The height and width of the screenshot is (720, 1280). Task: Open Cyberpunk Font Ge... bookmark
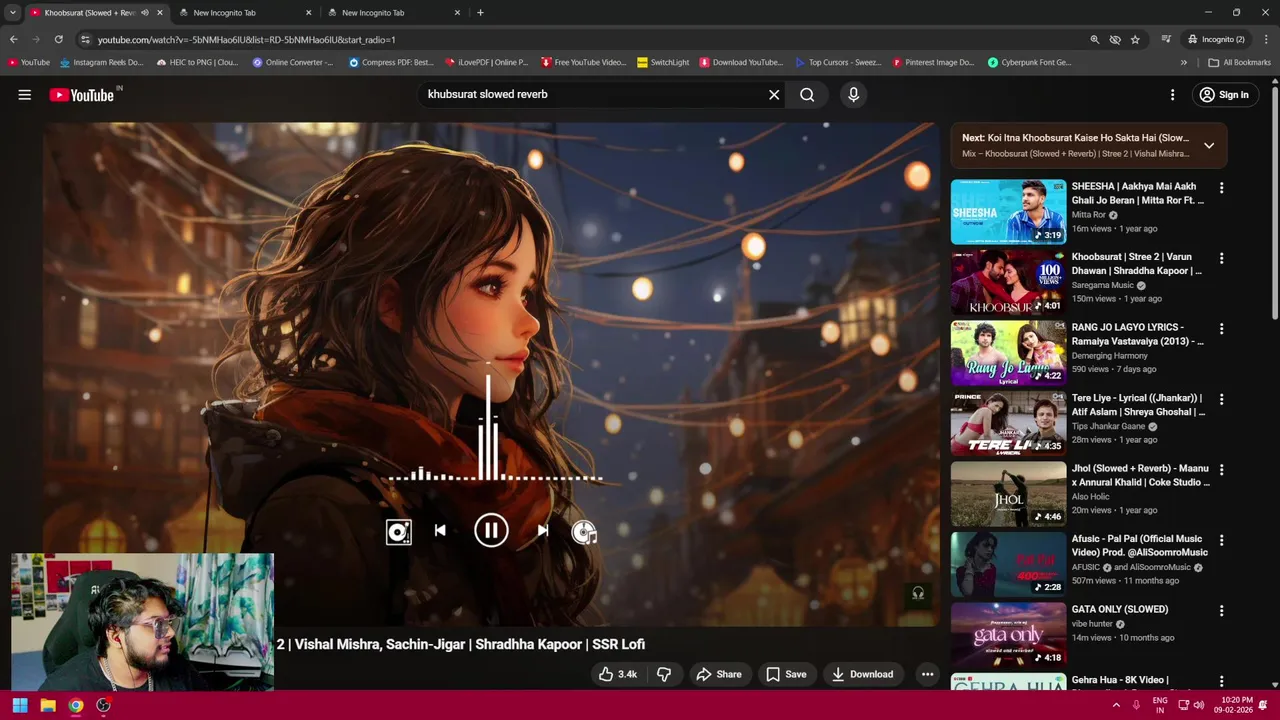1029,62
